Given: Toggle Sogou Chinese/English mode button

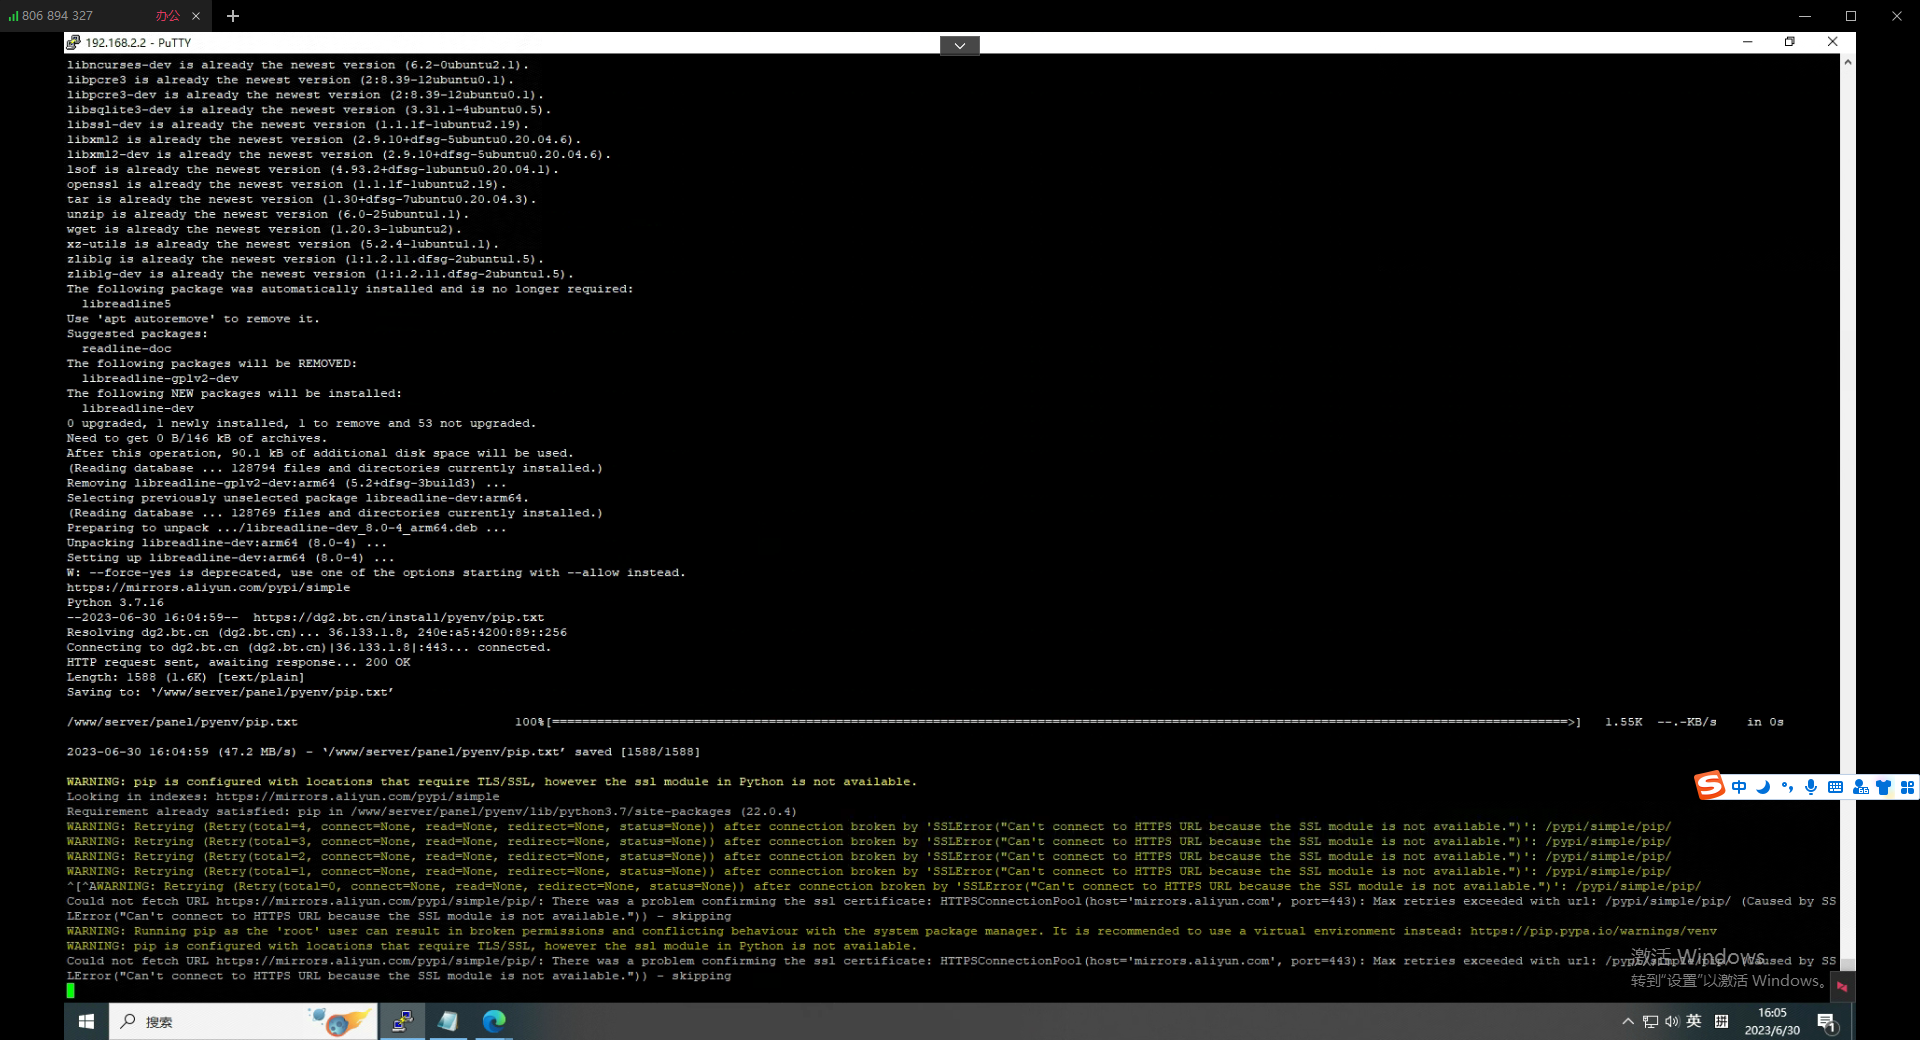Looking at the screenshot, I should point(1739,788).
